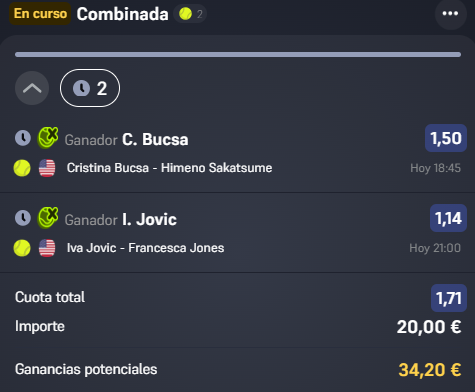Image resolution: width=475 pixels, height=392 pixels.
Task: Click the tennis ball beside Cristina Bucsa match
Action: [x=22, y=168]
